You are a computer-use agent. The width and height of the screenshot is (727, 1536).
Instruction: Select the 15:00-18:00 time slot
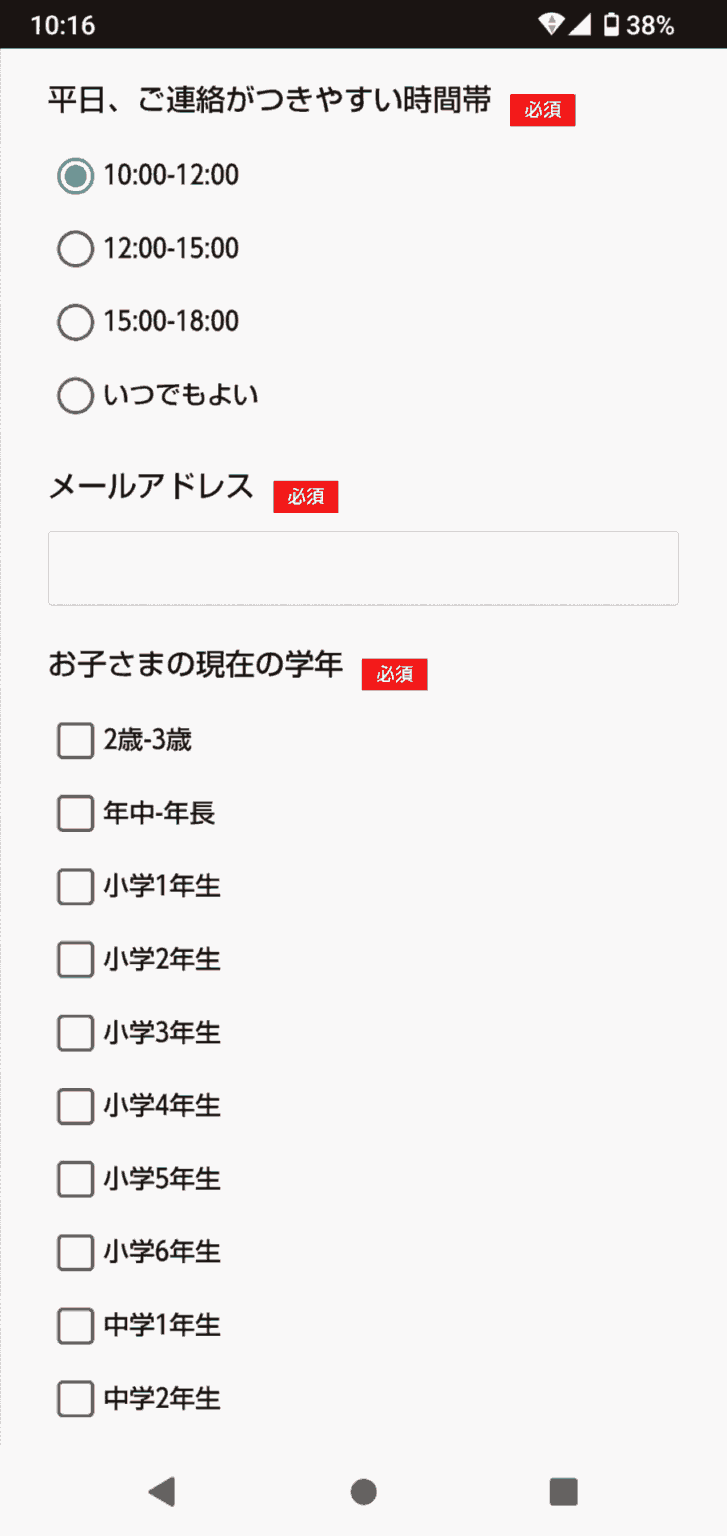pyautogui.click(x=75, y=321)
